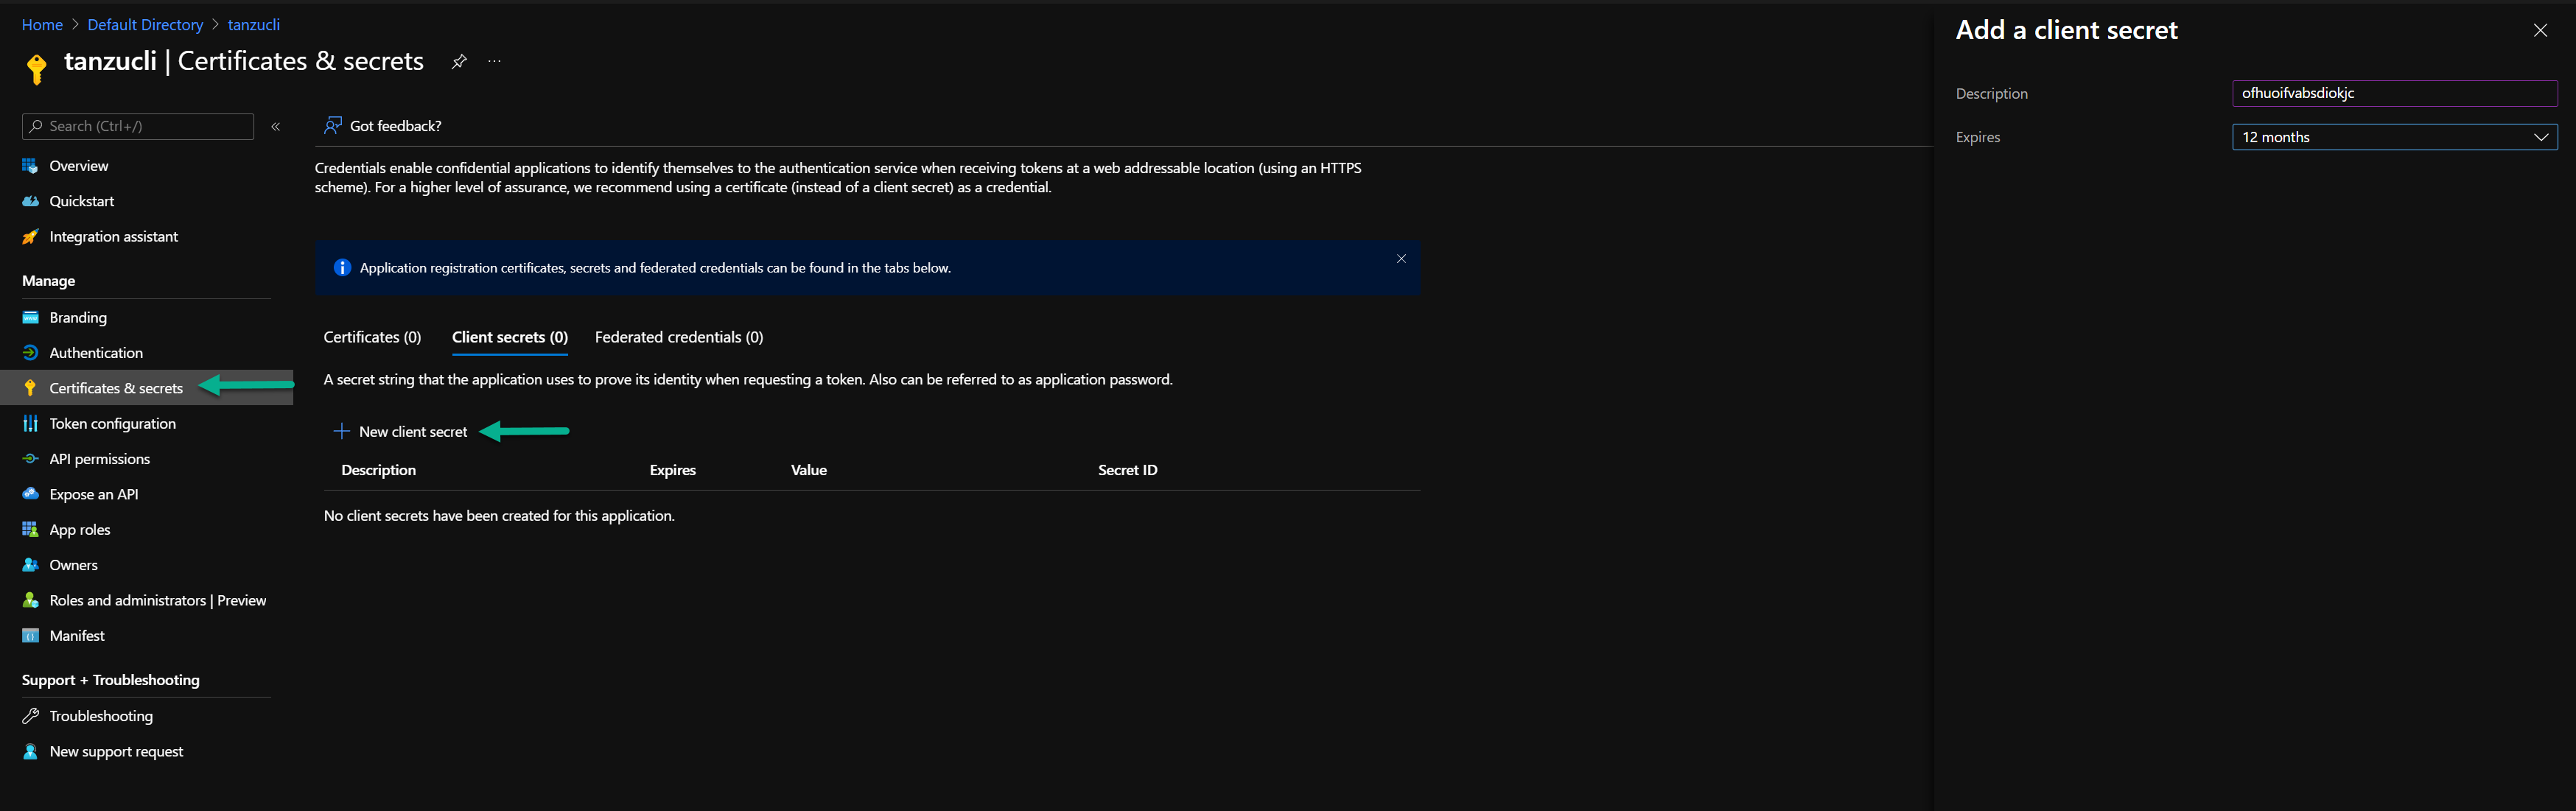Sort by the Description column header
Image resolution: width=2576 pixels, height=811 pixels.
[379, 470]
